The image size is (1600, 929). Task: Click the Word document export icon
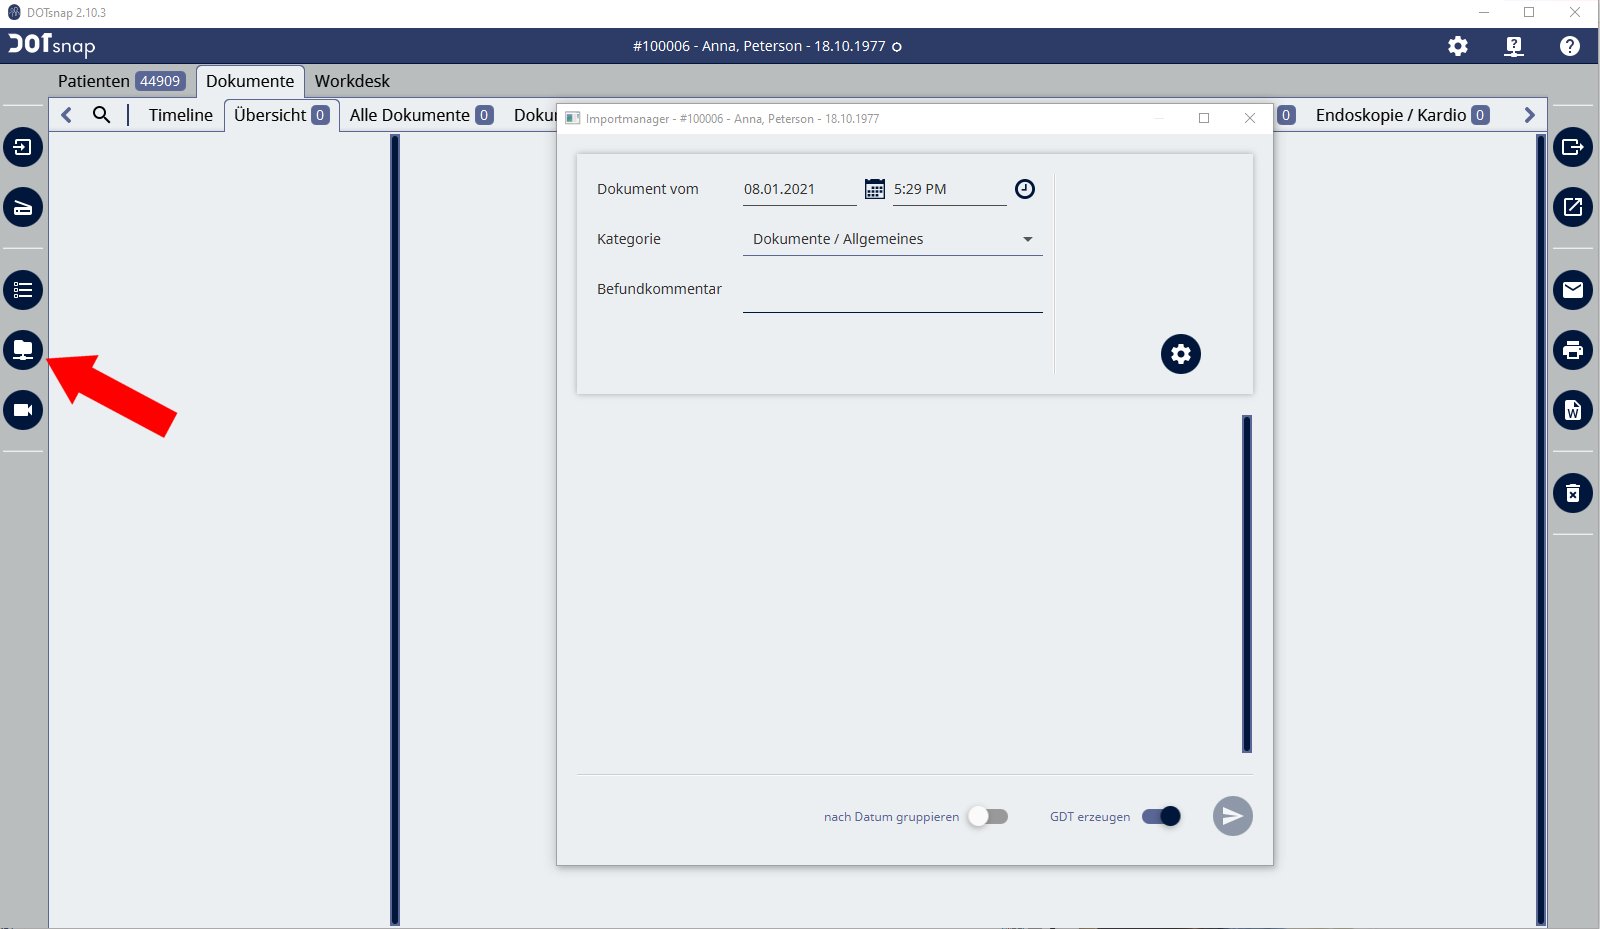point(1573,410)
